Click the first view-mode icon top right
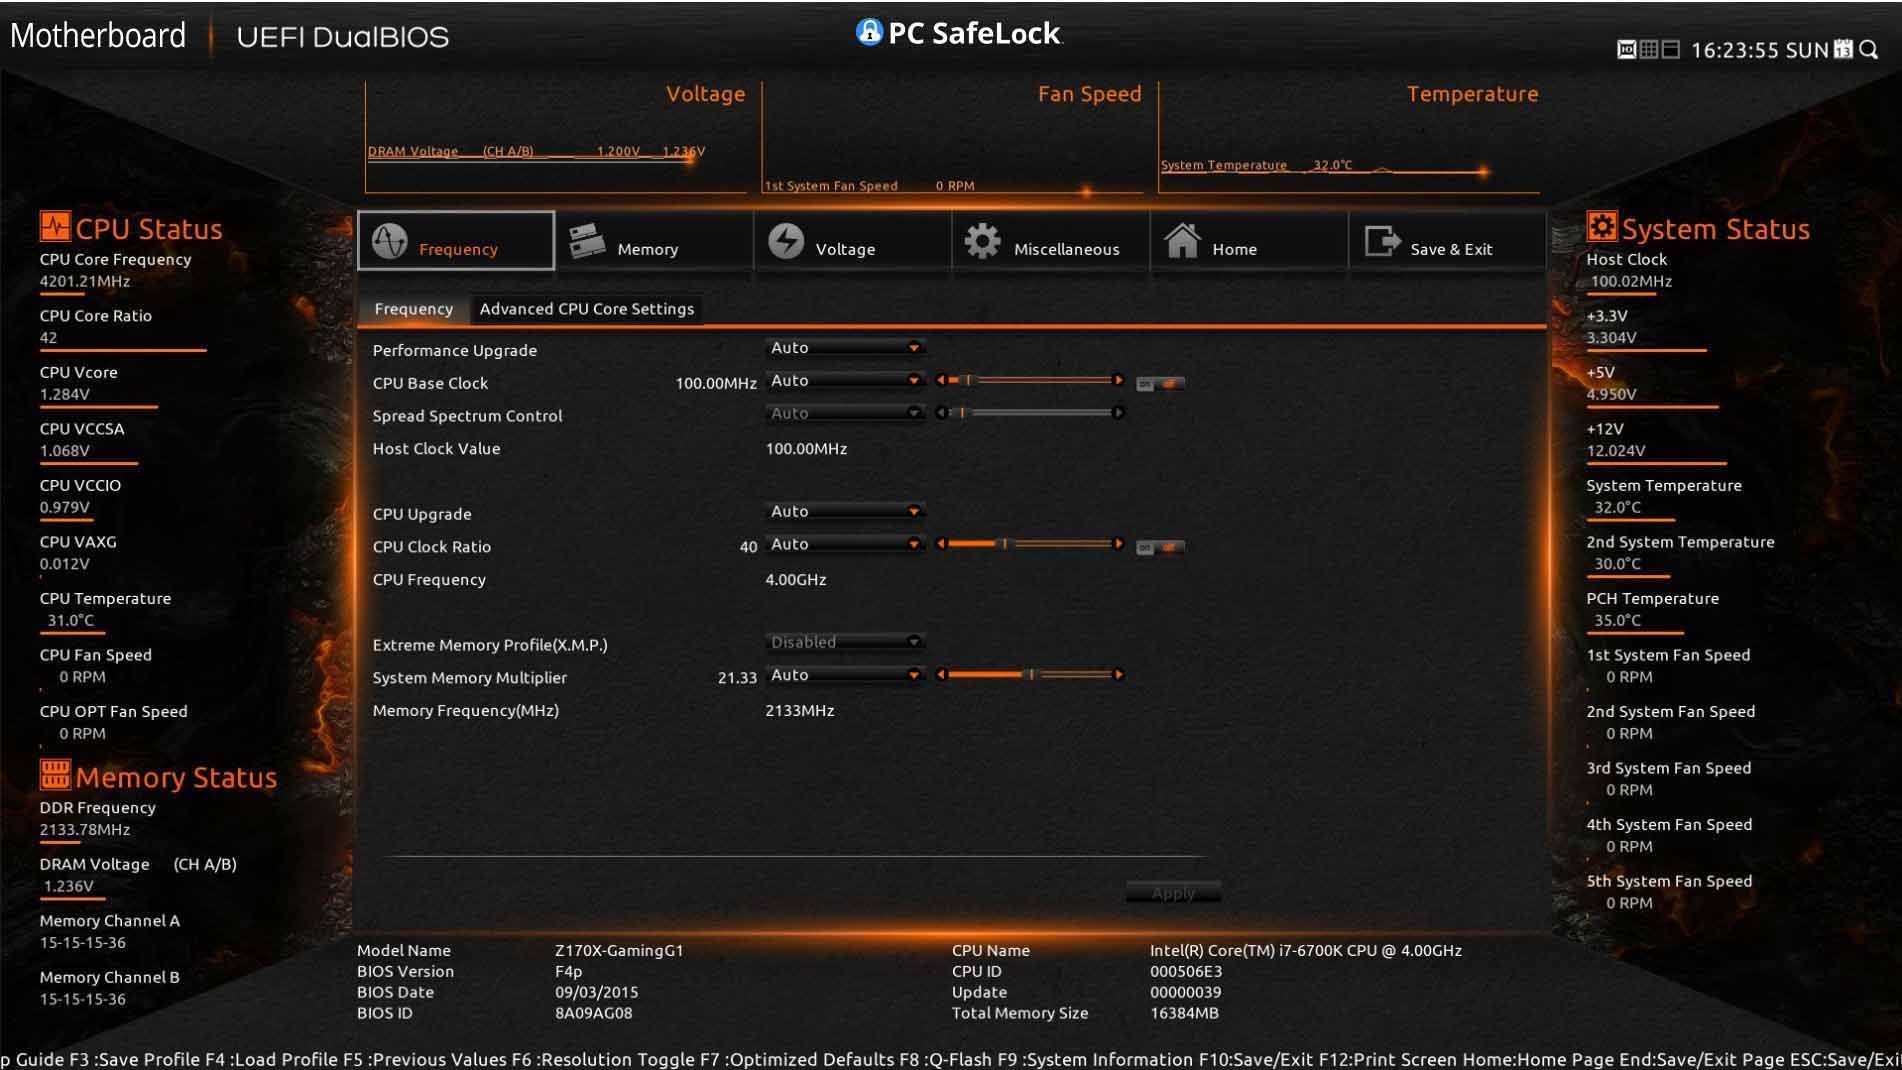Screen dimensions: 1902x1070 1626,49
